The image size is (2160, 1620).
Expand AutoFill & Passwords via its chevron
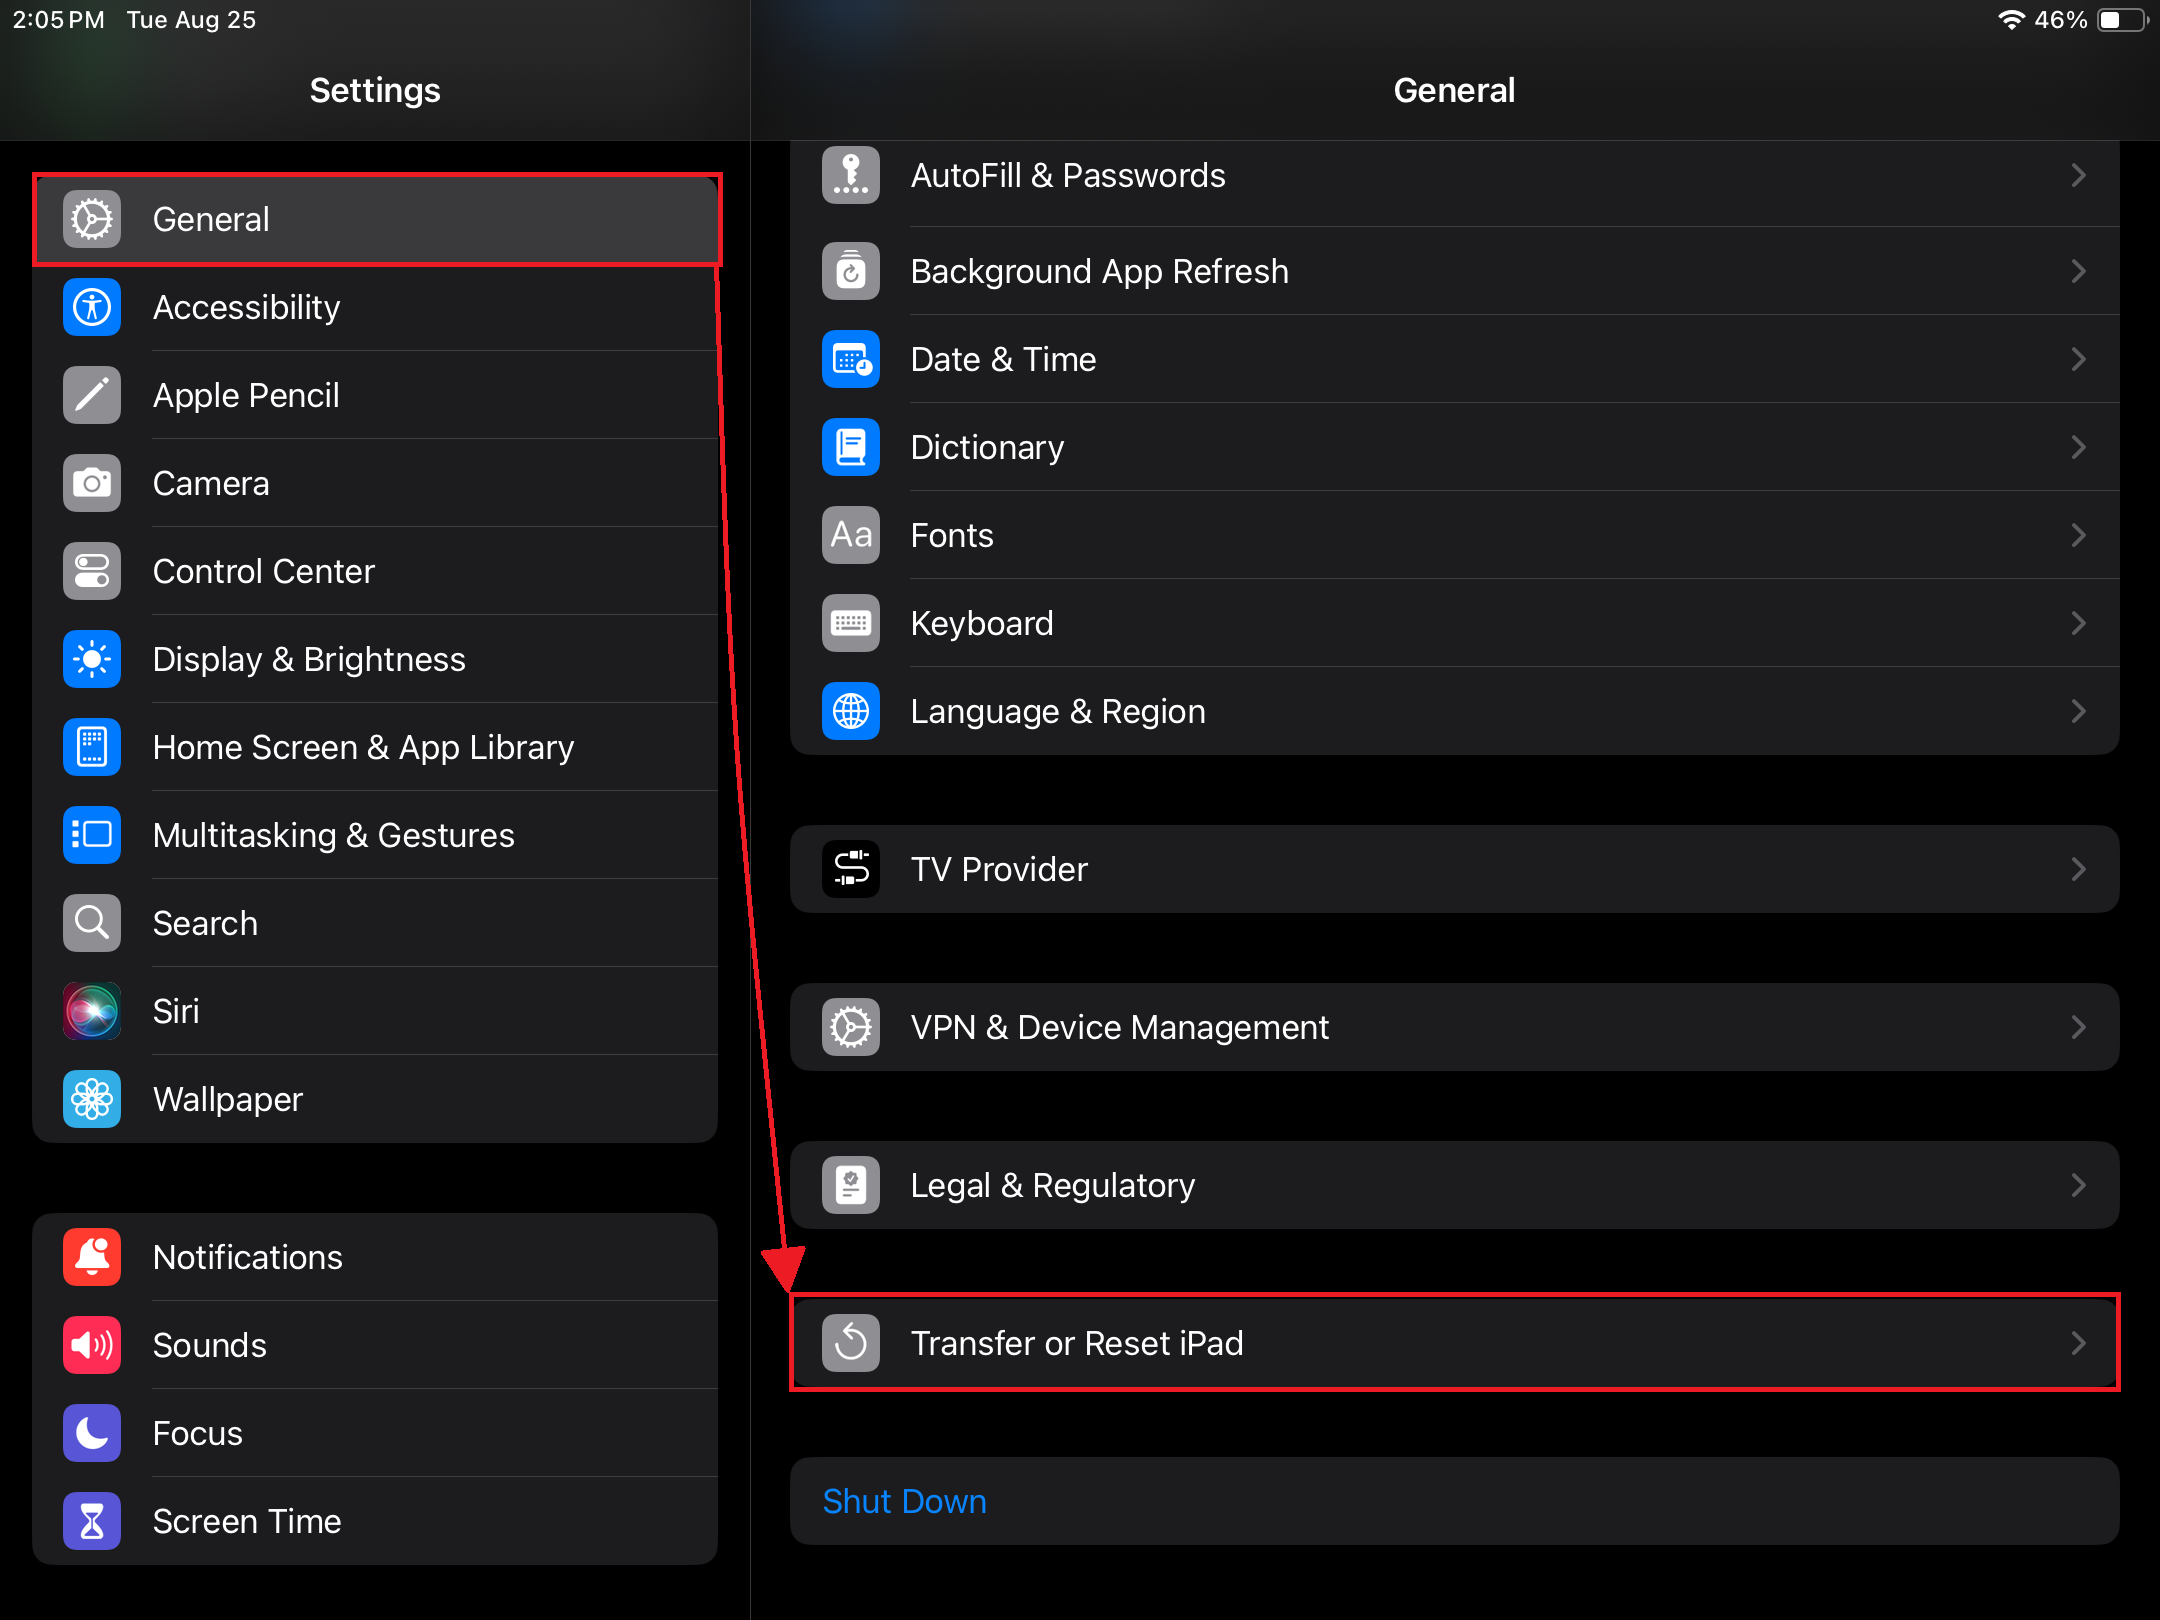coord(2079,175)
